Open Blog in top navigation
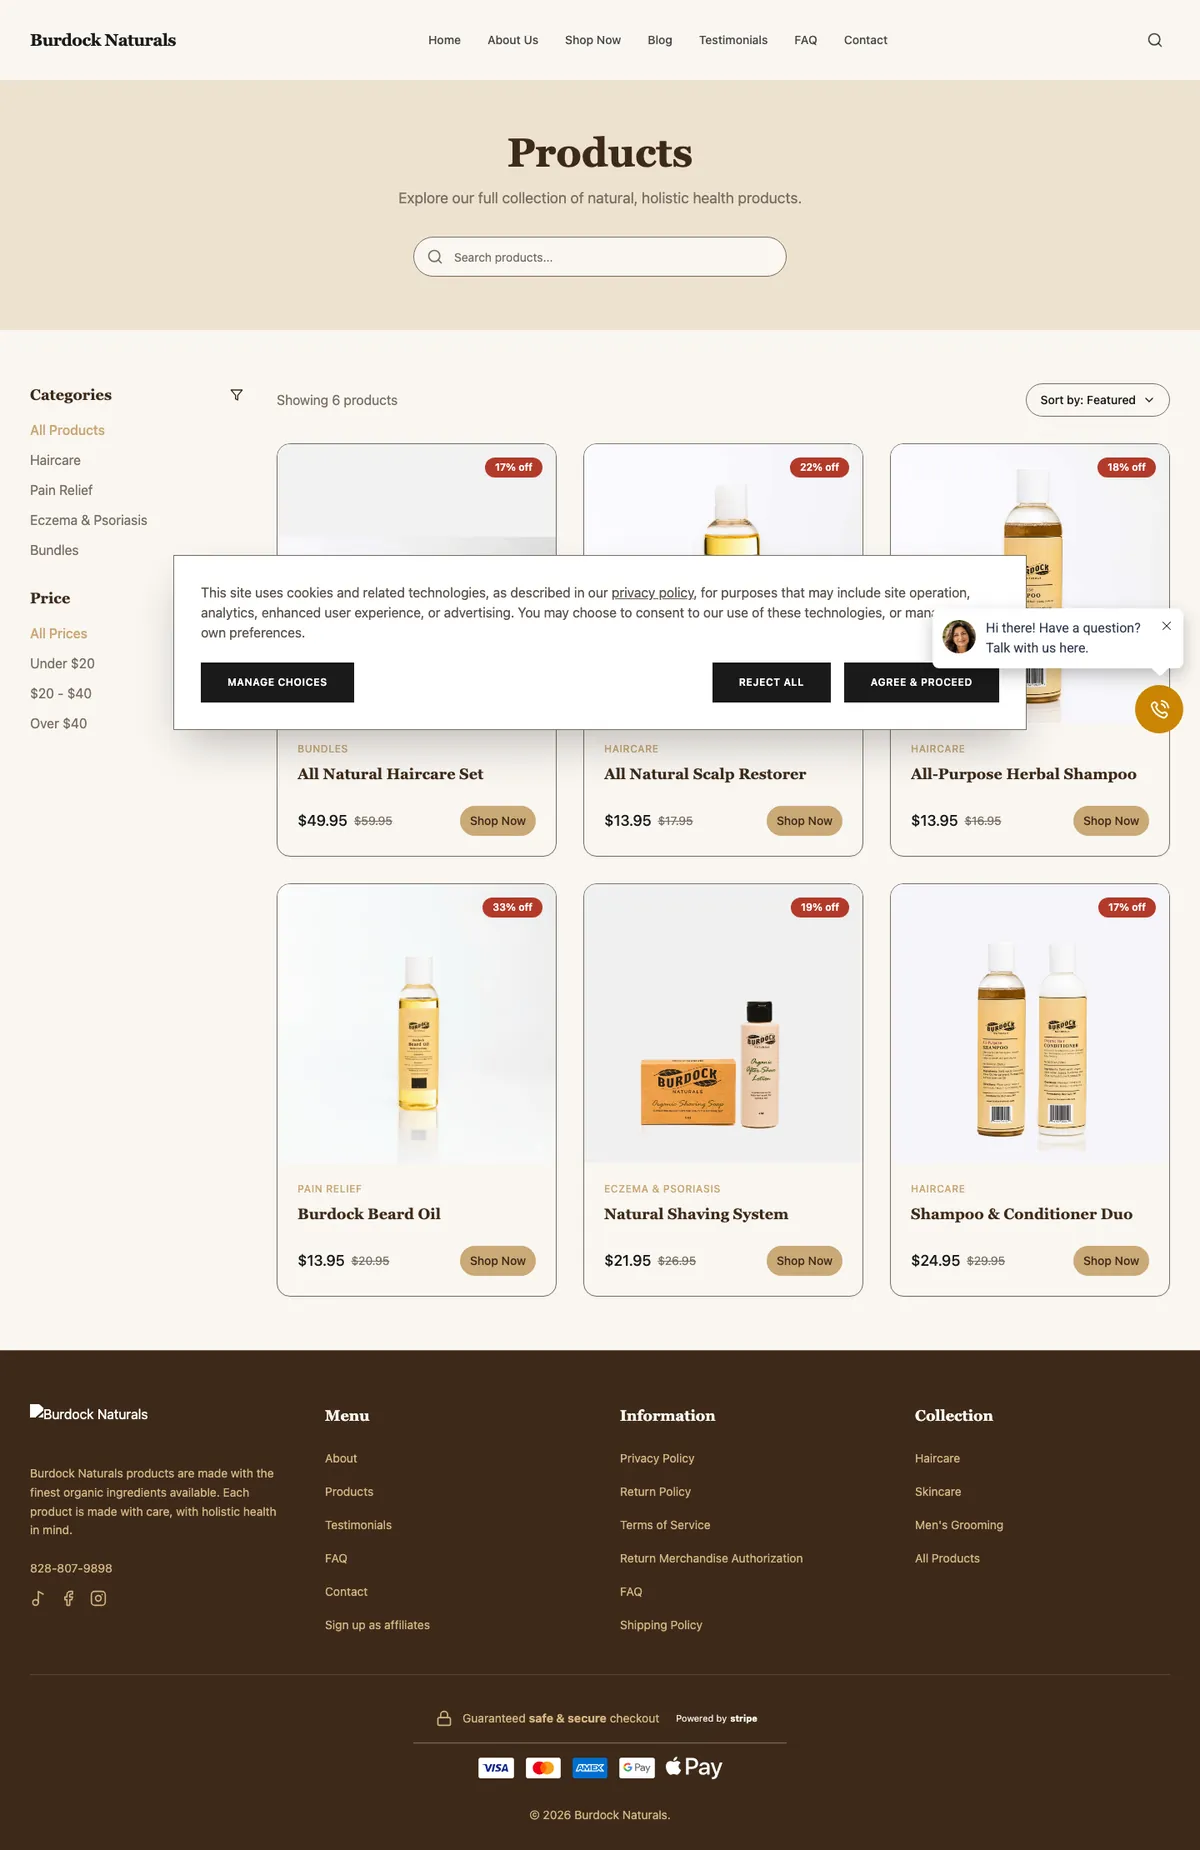 click(660, 40)
